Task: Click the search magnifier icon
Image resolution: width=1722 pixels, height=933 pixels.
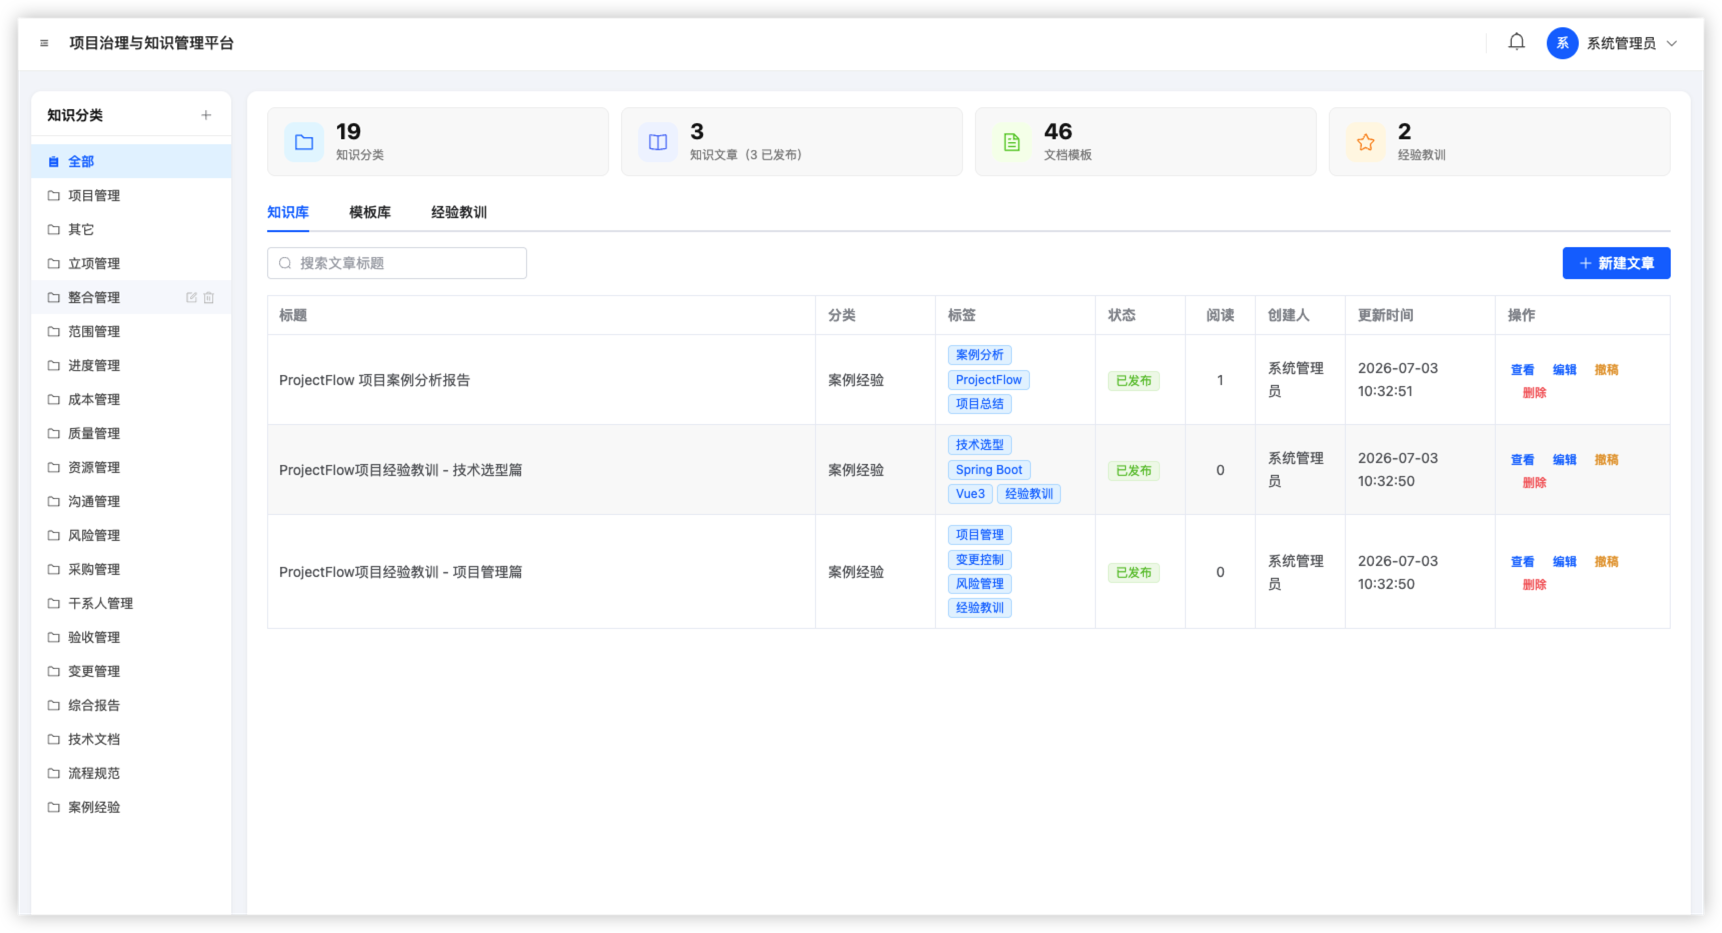Action: (x=285, y=263)
